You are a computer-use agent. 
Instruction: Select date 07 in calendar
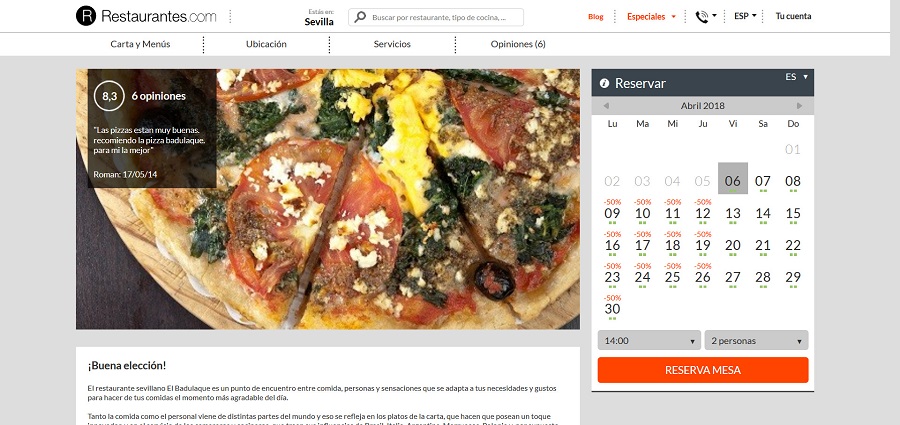(x=762, y=181)
